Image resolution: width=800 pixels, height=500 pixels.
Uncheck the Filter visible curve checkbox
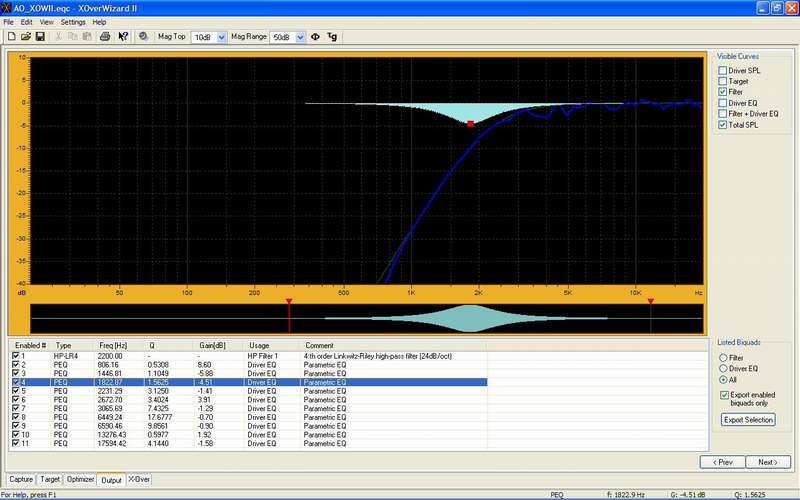pyautogui.click(x=722, y=92)
